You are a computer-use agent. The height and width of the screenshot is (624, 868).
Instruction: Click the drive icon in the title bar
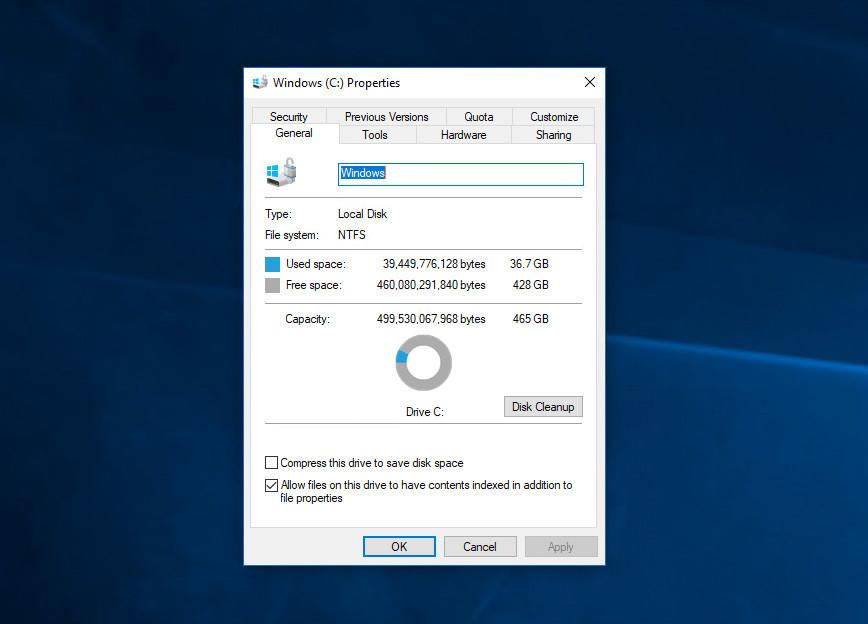(x=260, y=82)
